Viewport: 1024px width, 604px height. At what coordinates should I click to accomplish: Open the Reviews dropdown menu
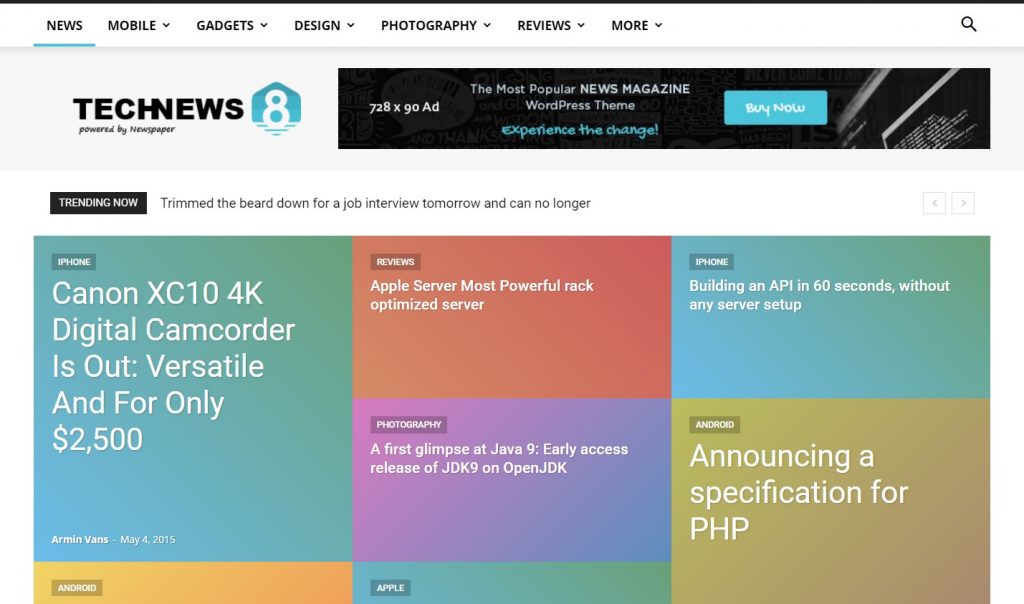click(x=551, y=25)
